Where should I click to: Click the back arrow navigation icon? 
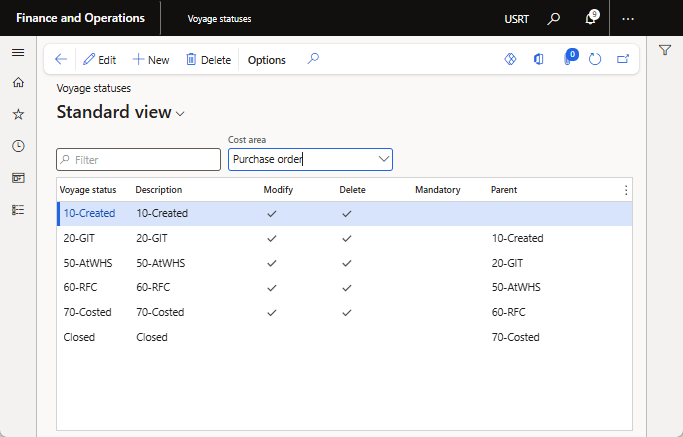pyautogui.click(x=61, y=60)
